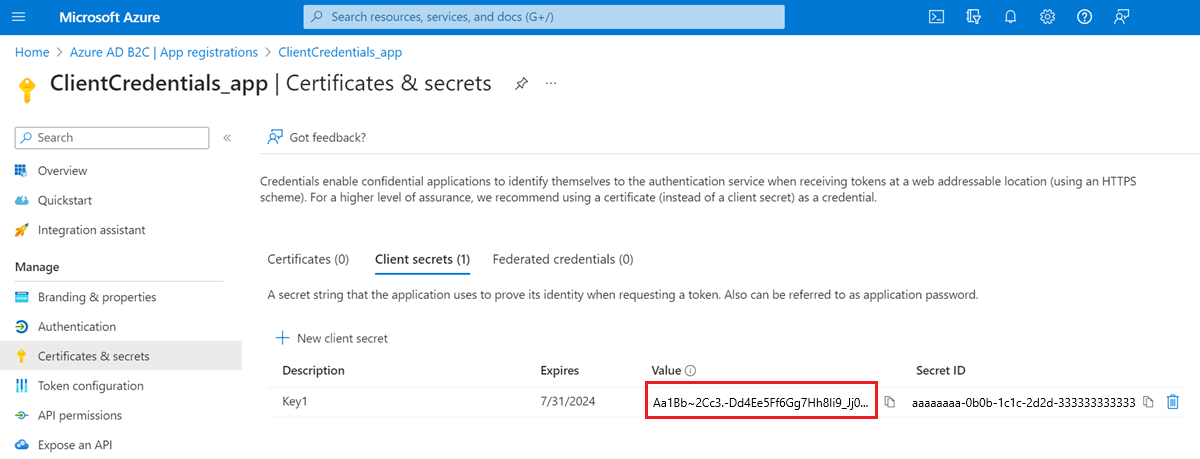Go to the Home breadcrumb link
Viewport: 1200px width, 459px height.
click(32, 52)
